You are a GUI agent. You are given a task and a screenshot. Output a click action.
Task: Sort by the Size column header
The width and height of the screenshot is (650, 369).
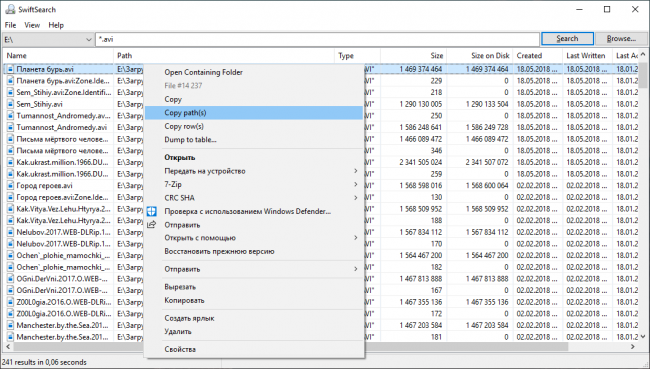tap(413, 56)
